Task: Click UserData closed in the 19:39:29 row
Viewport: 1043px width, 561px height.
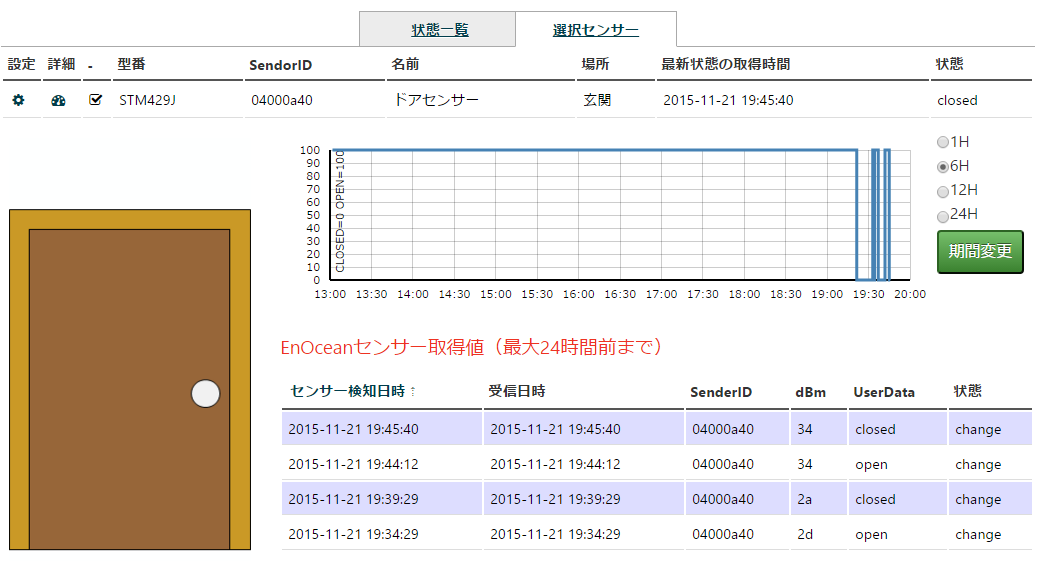Action: click(x=875, y=499)
